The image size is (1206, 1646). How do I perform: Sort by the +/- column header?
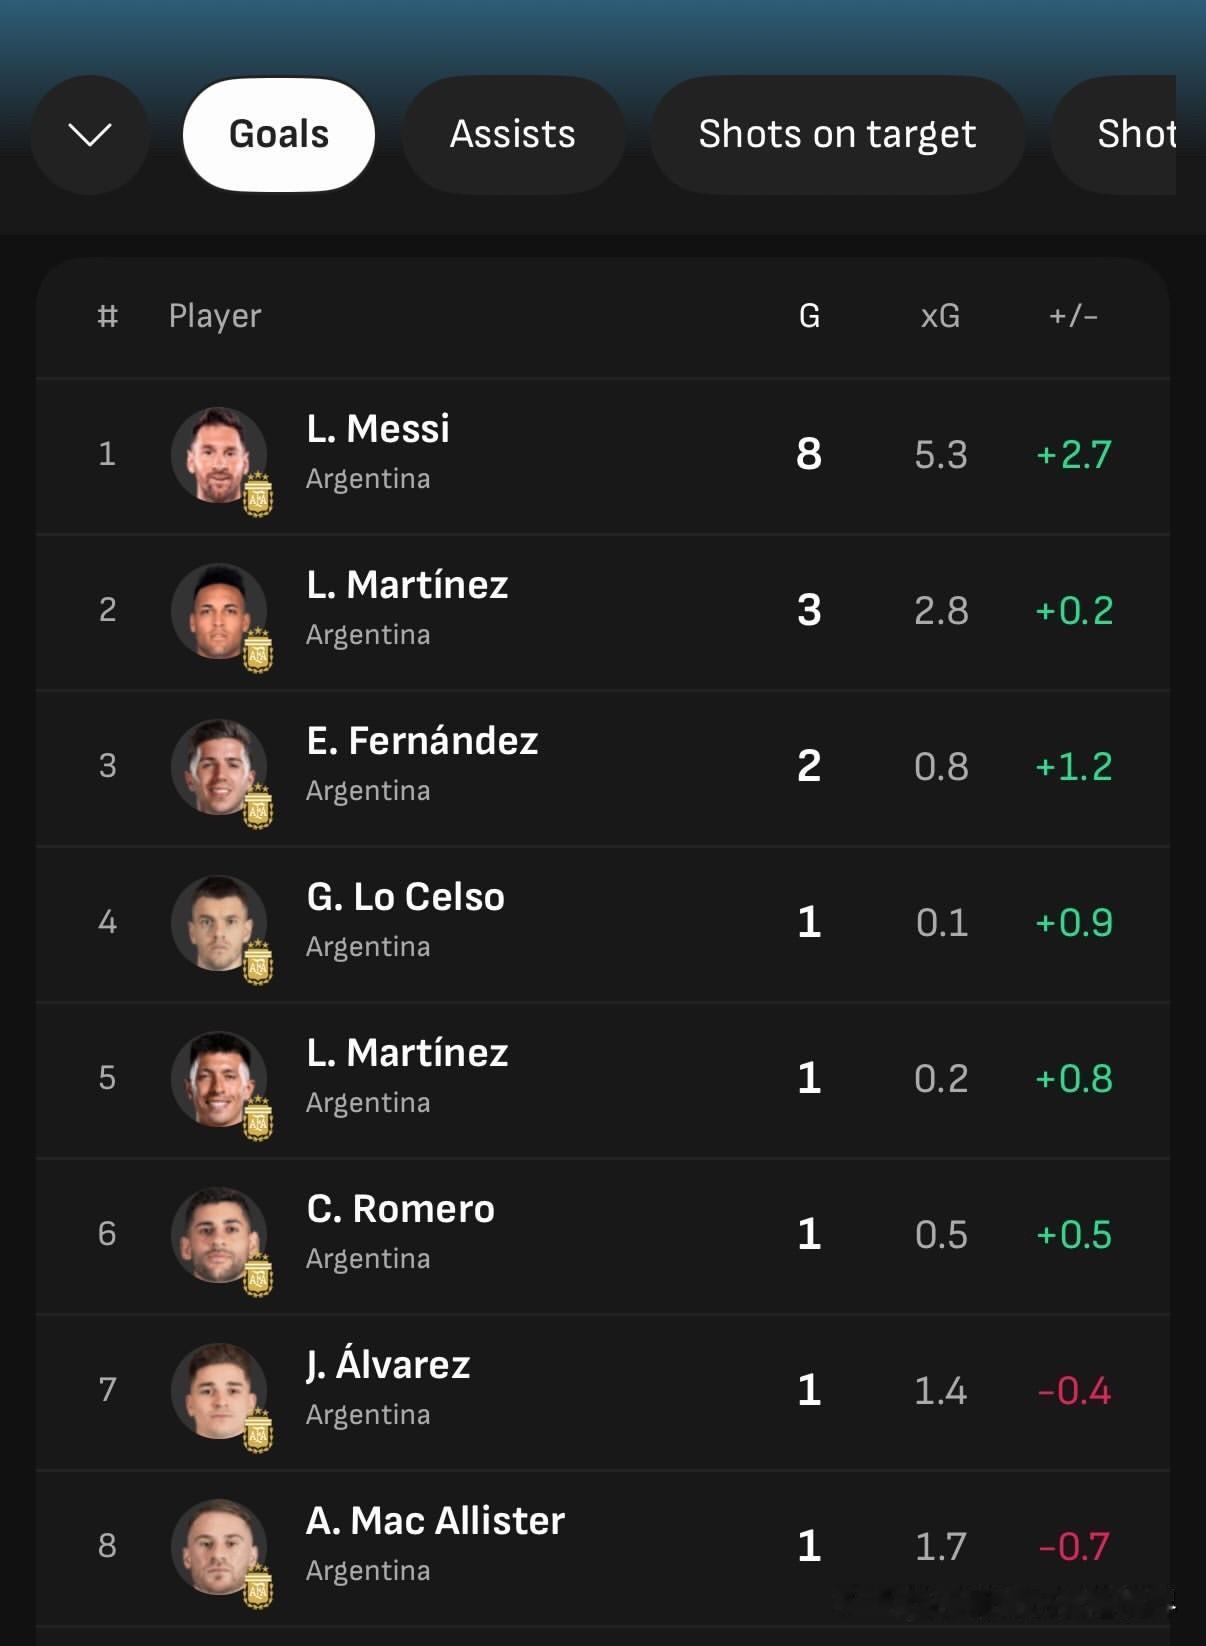click(x=1073, y=316)
